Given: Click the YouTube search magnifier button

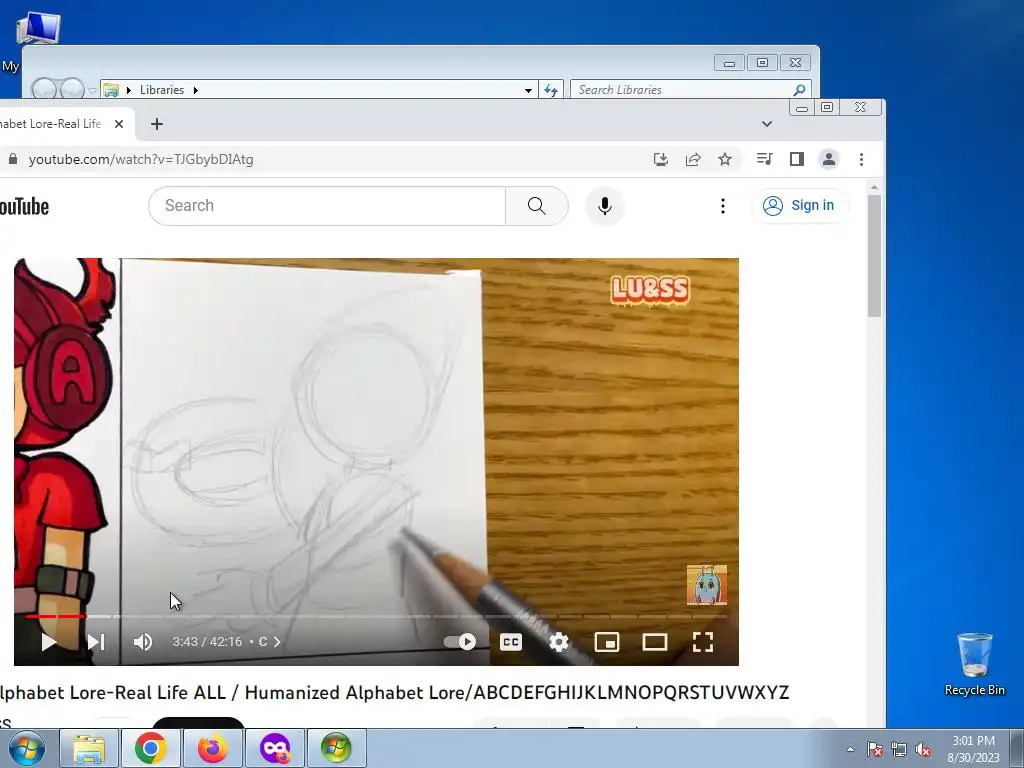Looking at the screenshot, I should coord(536,206).
